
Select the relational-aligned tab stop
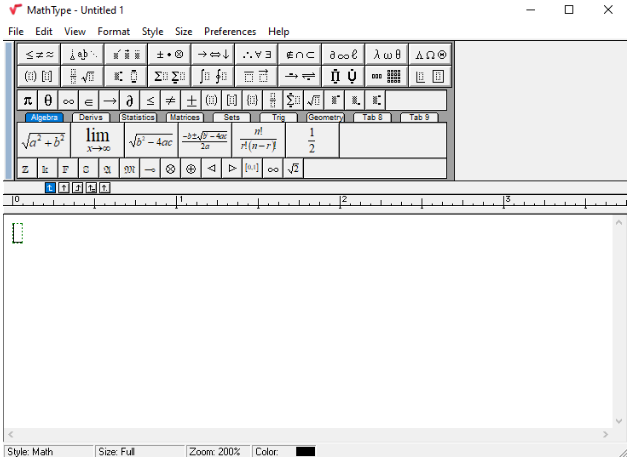pos(91,188)
